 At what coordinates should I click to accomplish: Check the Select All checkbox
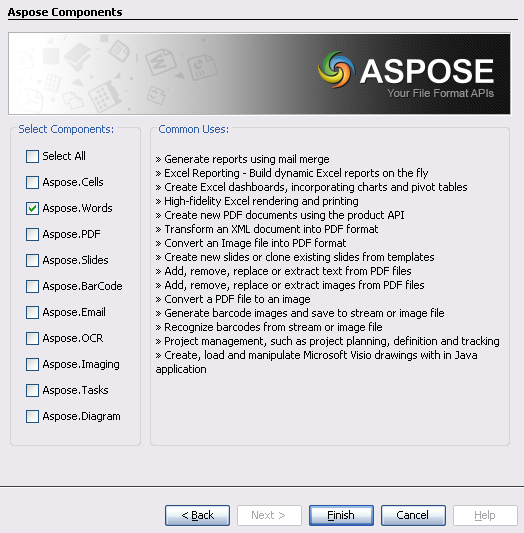[32, 157]
